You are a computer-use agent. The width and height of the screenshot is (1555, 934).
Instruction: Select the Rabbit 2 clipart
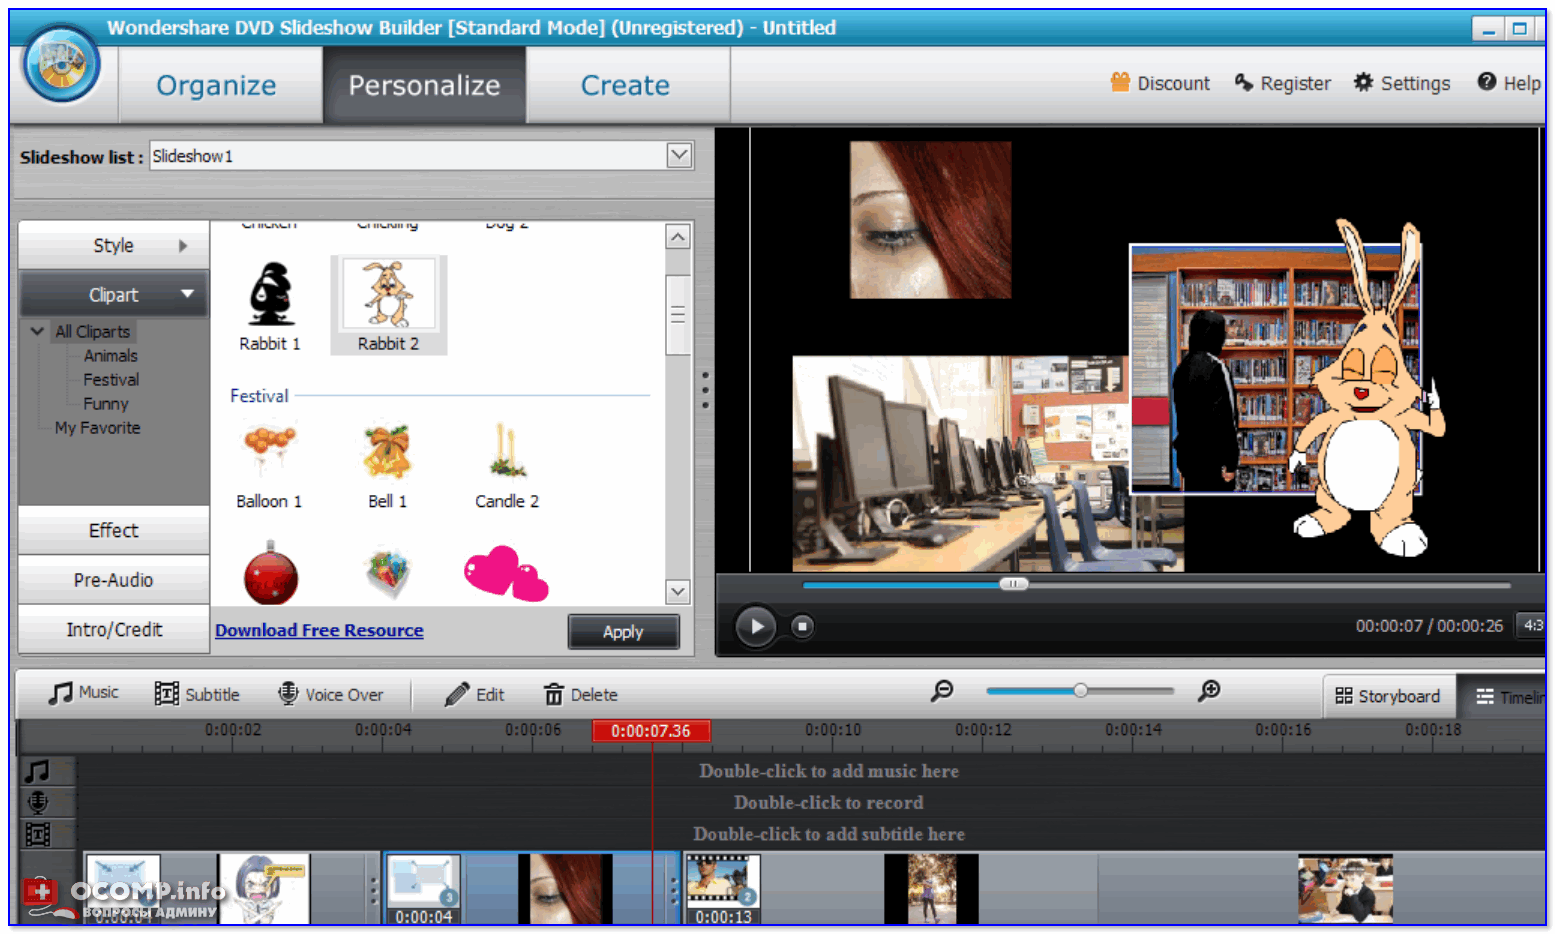click(x=388, y=305)
